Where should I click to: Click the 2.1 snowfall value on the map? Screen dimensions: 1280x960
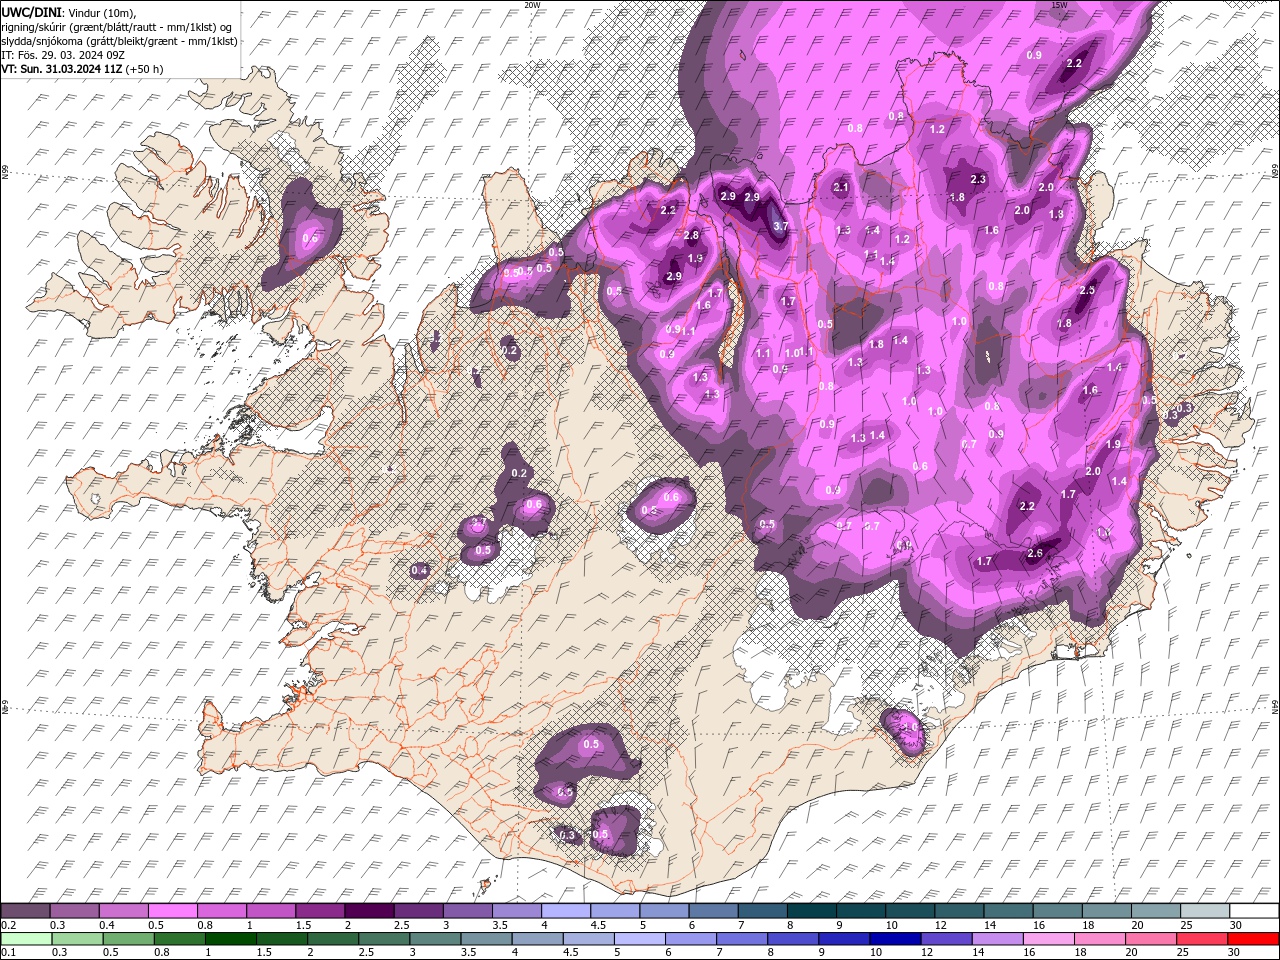coord(841,188)
